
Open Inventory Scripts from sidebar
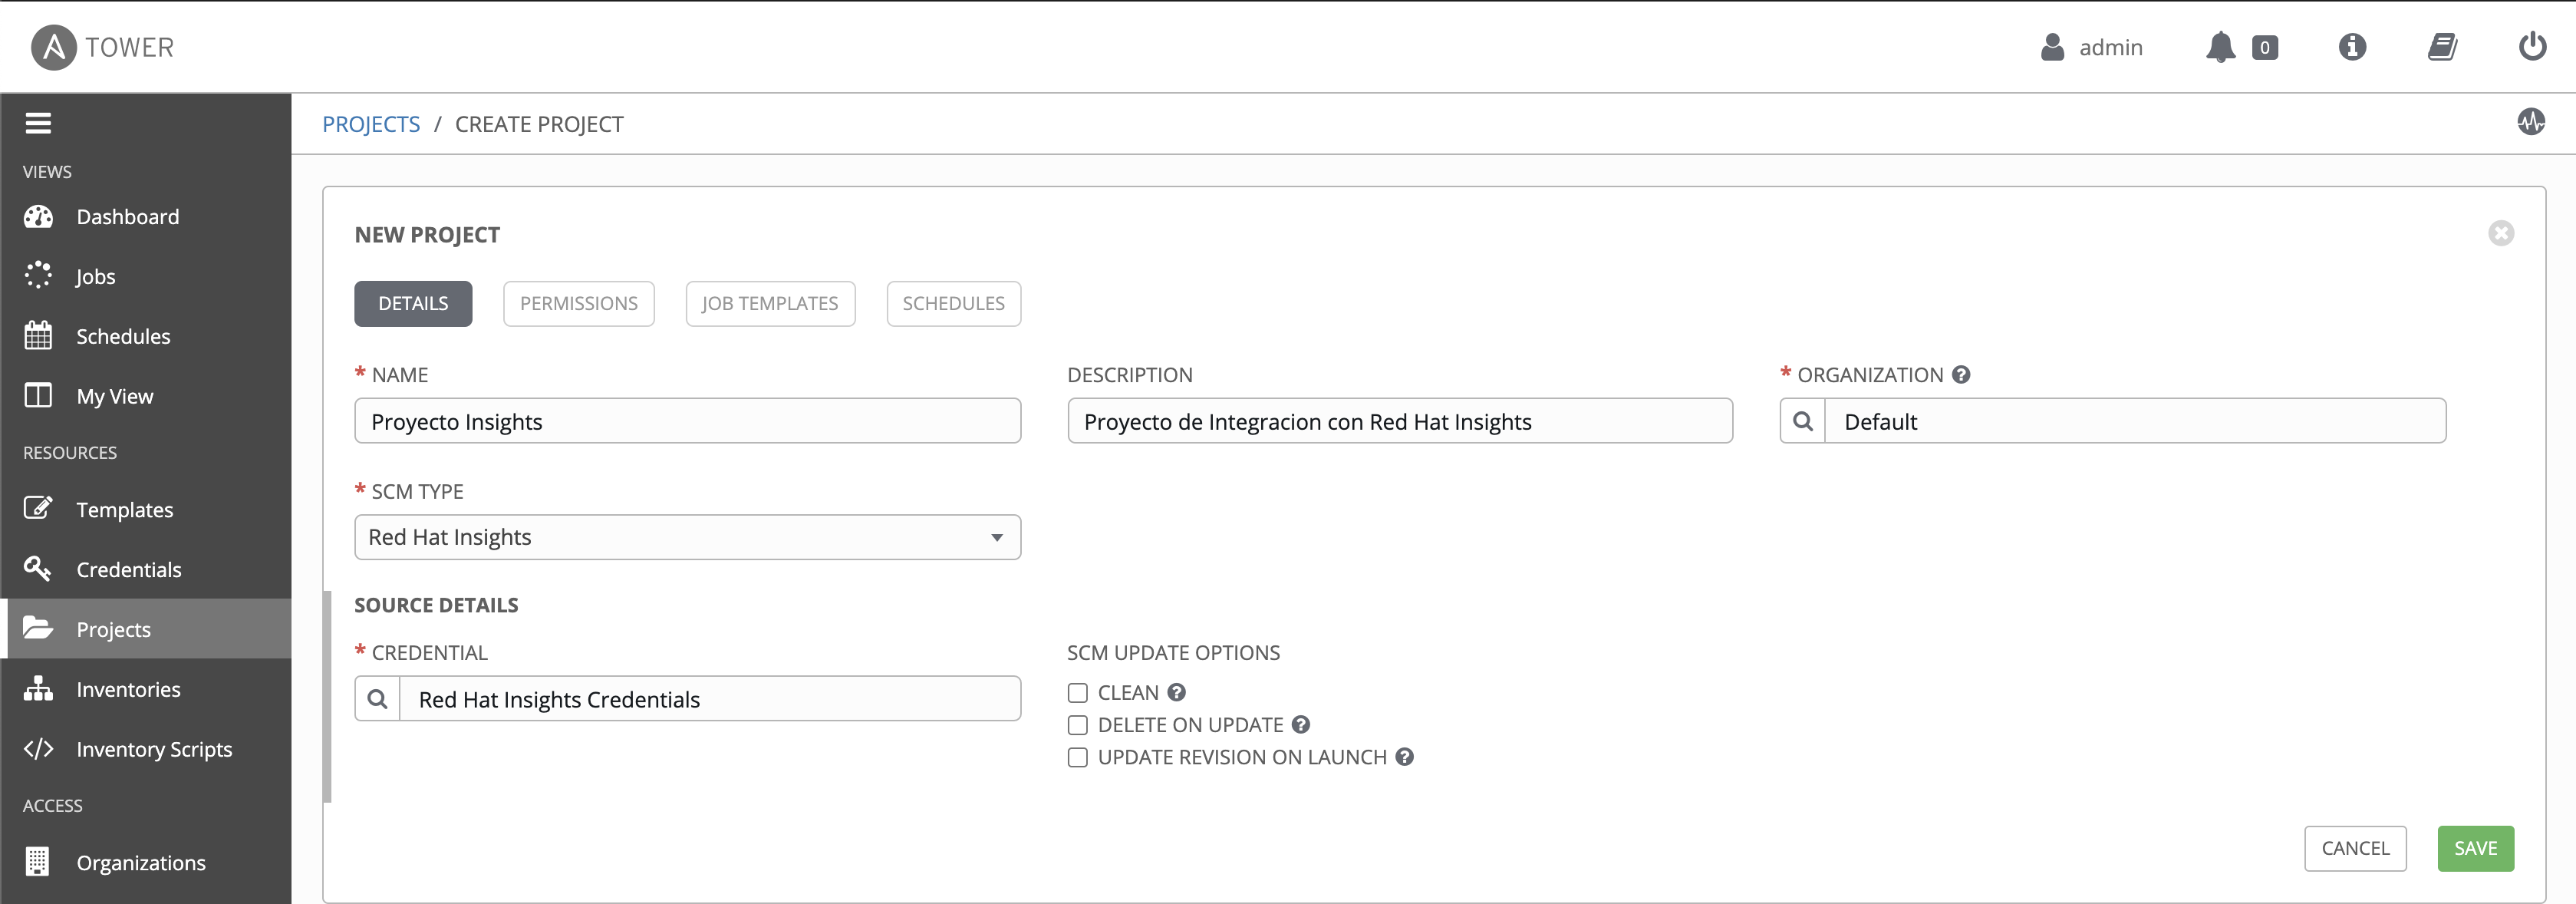[x=146, y=749]
